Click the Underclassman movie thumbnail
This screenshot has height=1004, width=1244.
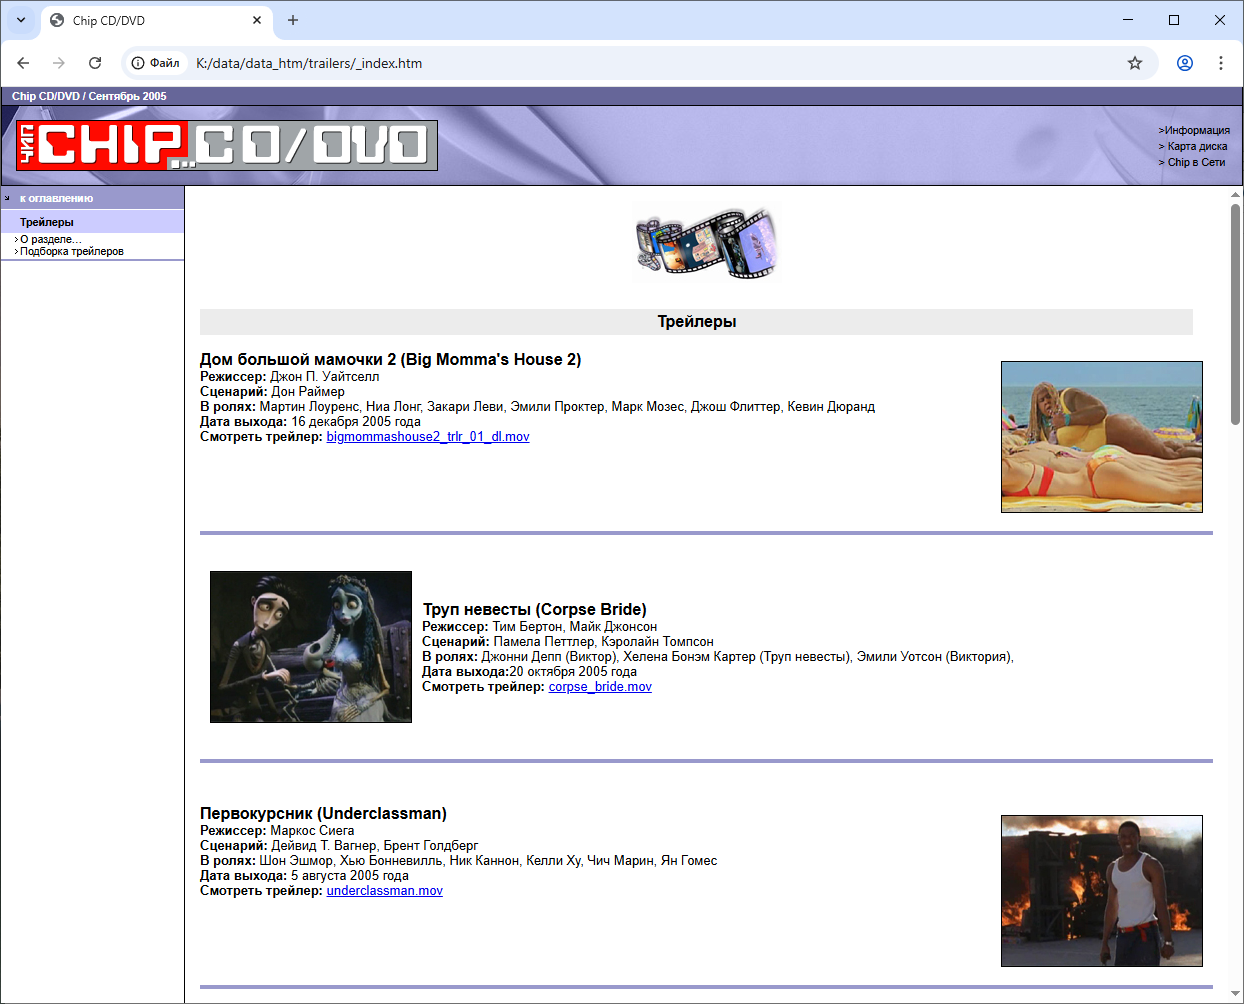pos(1102,891)
